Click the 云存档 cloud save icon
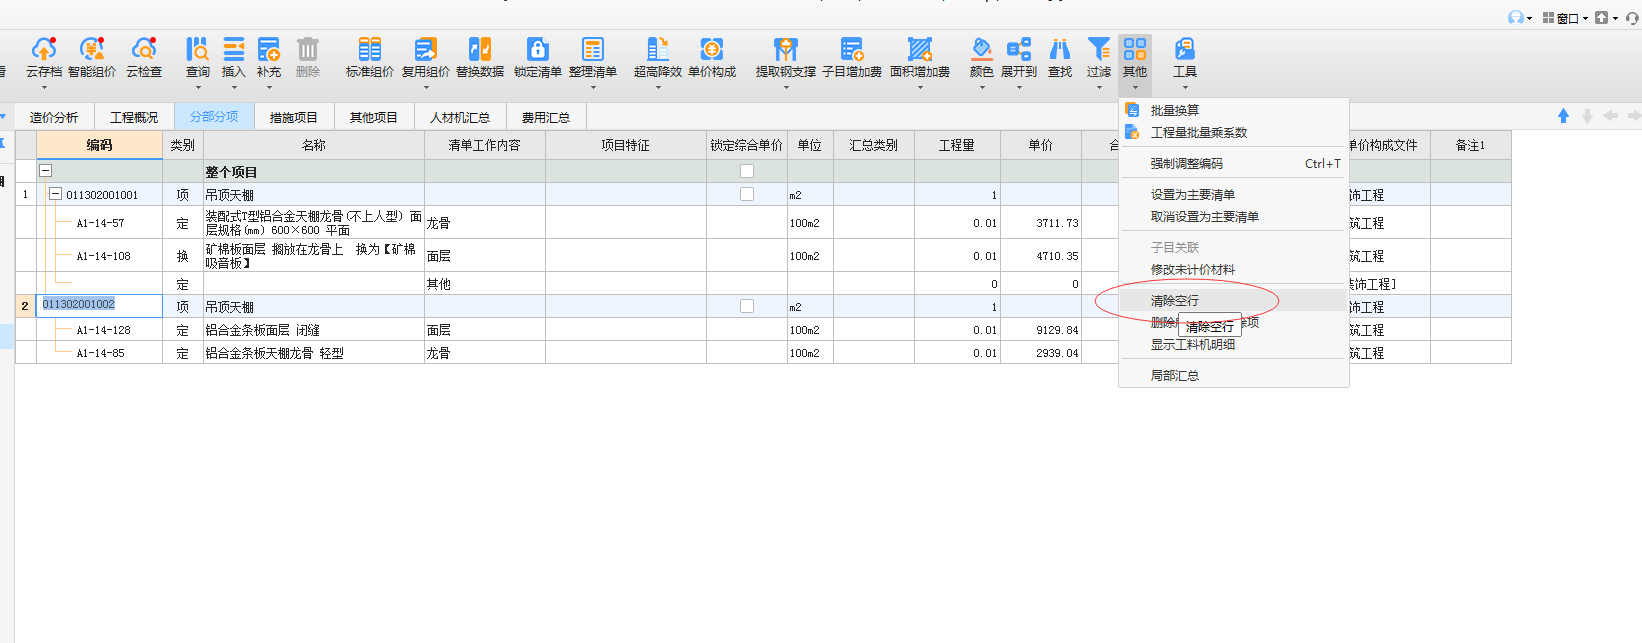Viewport: 1642px width, 643px height. 43,49
